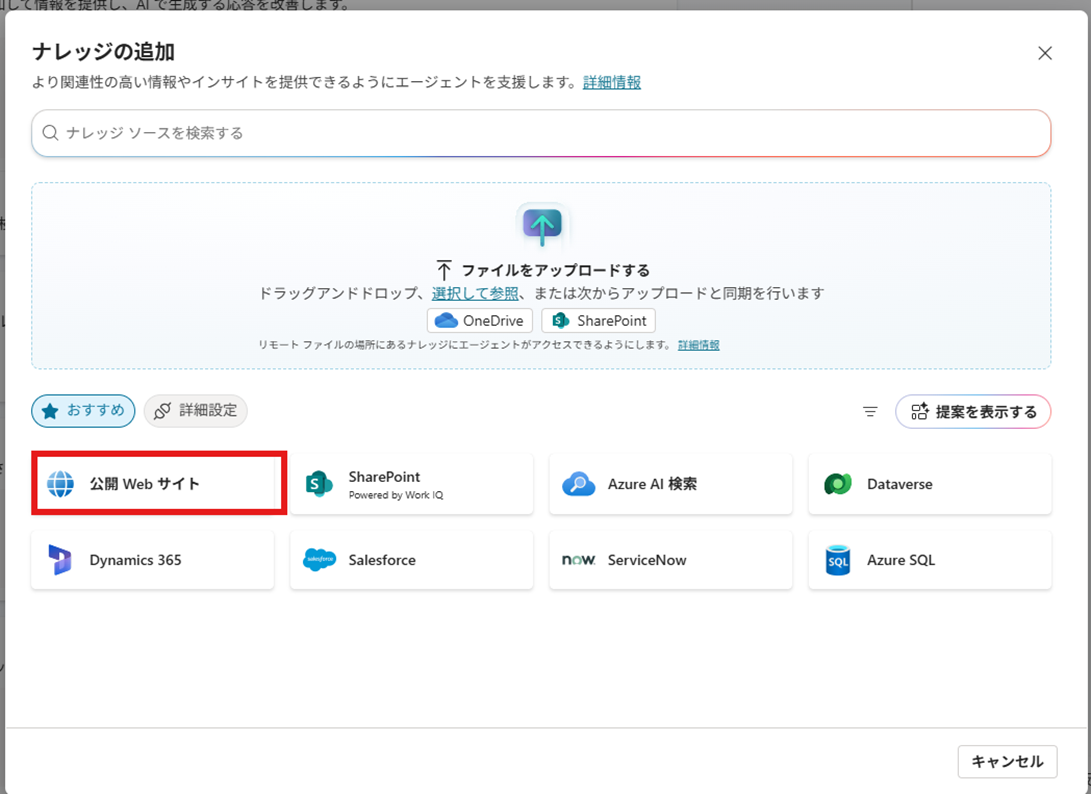Open the 詳細情報 link under the dialog title
This screenshot has height=794, width=1091.
(612, 82)
